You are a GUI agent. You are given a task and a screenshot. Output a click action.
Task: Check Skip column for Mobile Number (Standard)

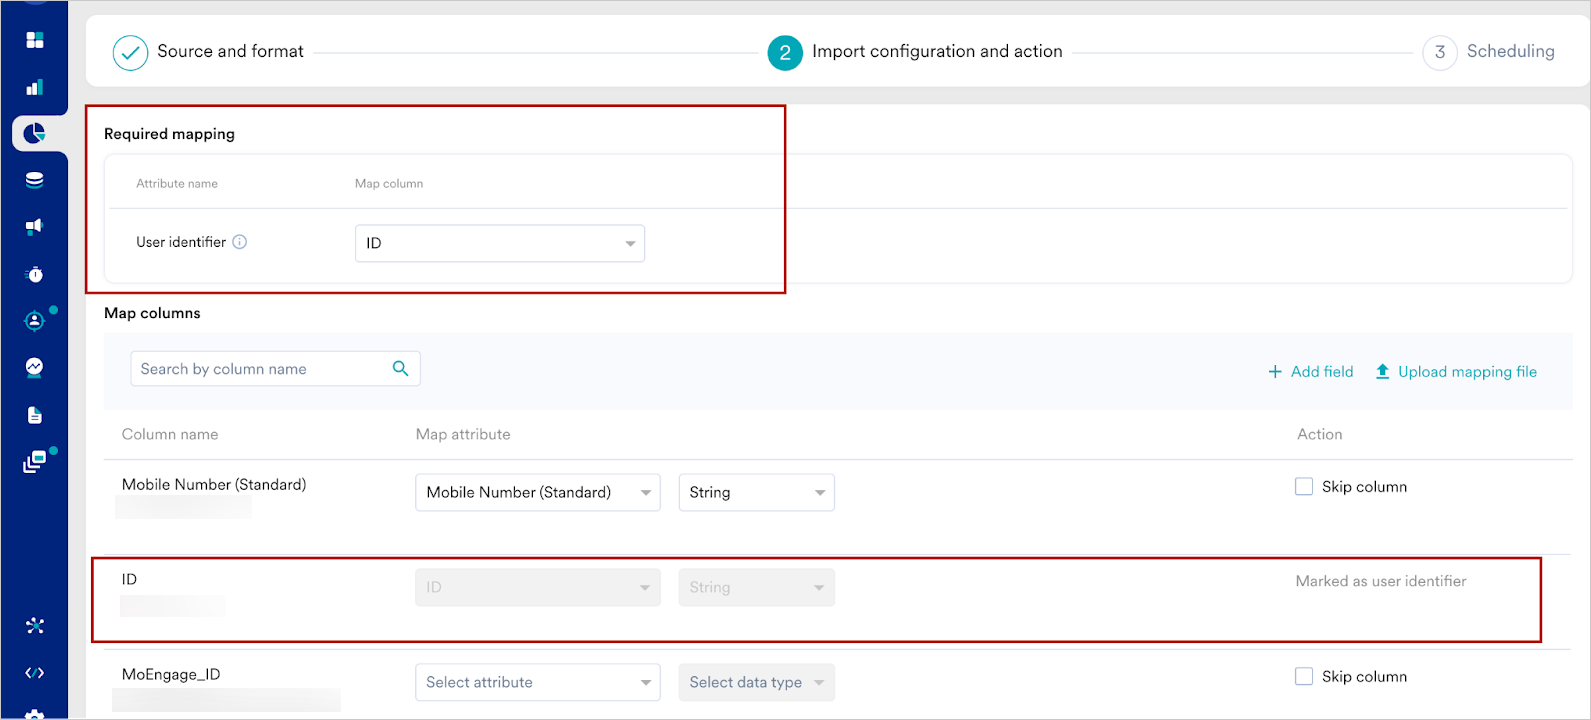pos(1304,487)
